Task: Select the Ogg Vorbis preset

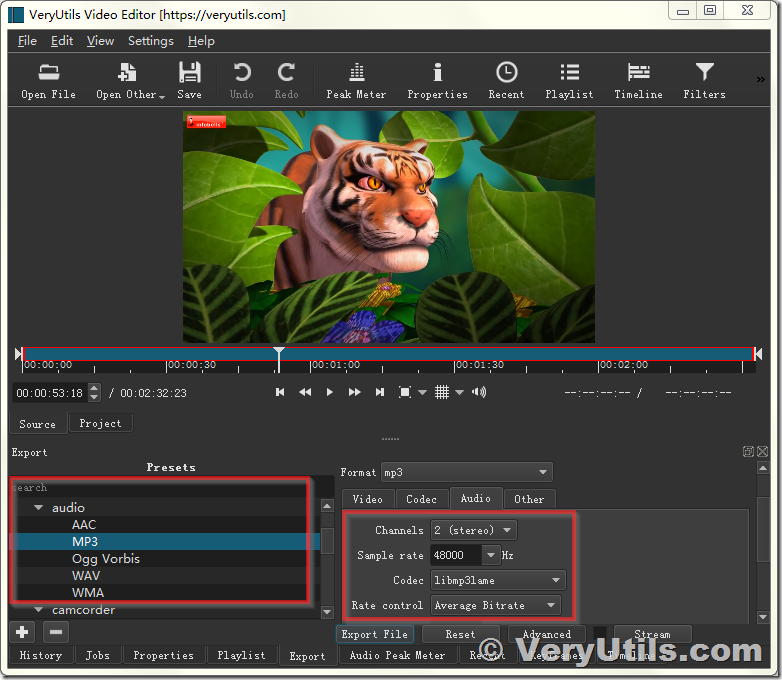Action: click(x=106, y=559)
